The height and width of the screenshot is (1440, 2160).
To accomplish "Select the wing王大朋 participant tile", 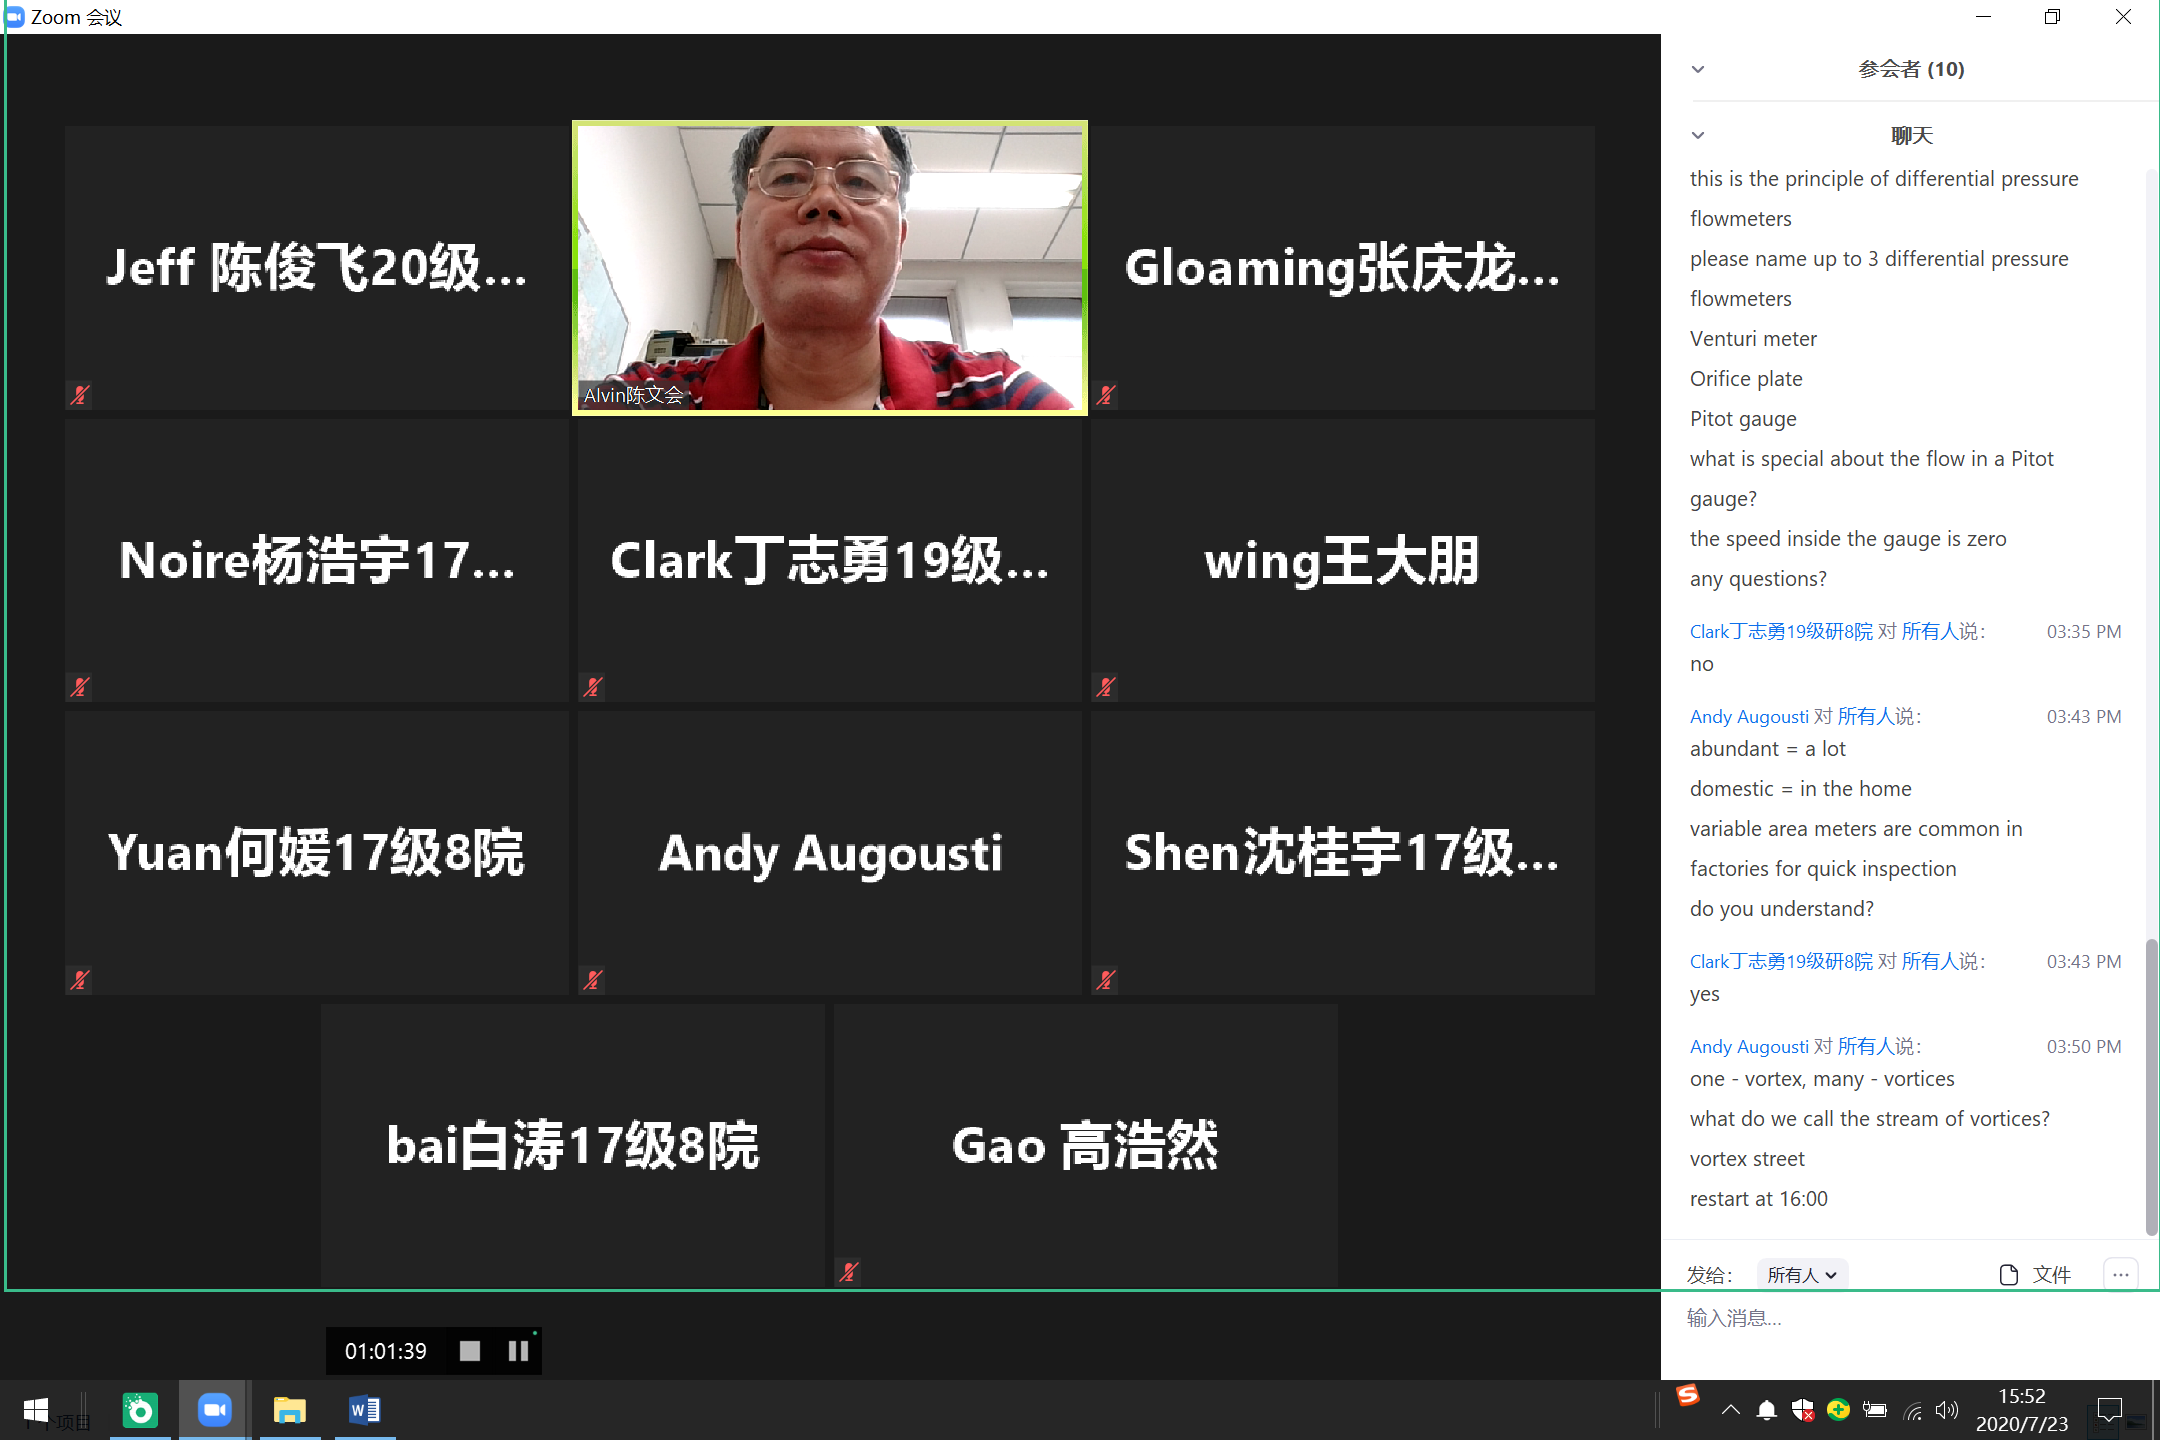I will (x=1343, y=560).
